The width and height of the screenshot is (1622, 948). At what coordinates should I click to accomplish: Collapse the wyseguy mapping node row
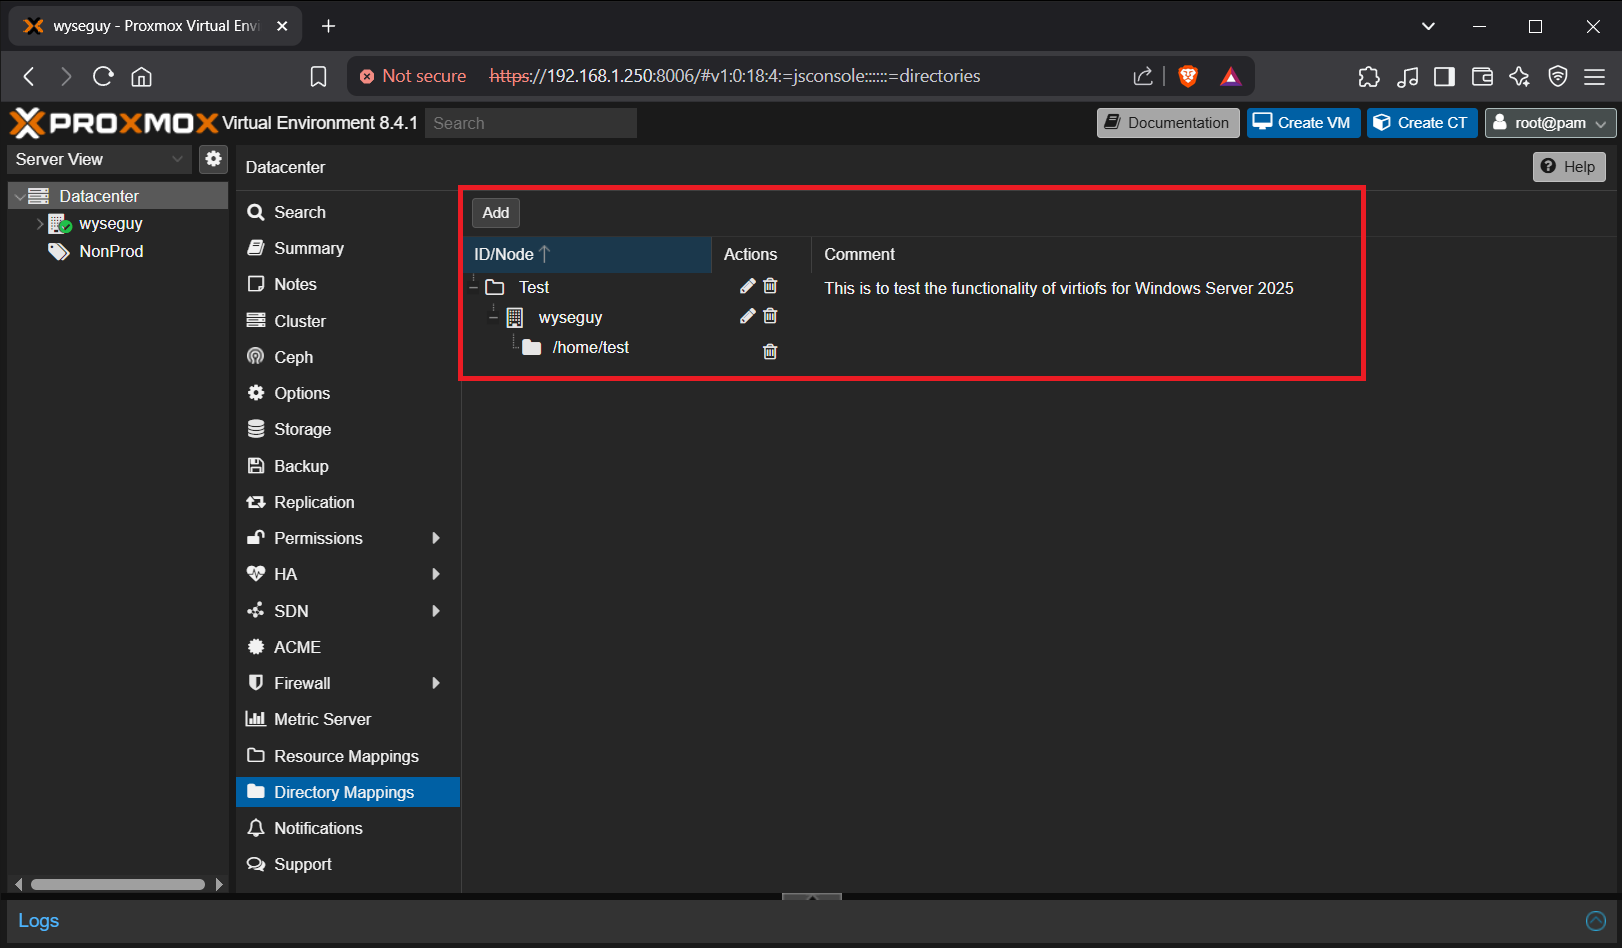click(x=494, y=317)
